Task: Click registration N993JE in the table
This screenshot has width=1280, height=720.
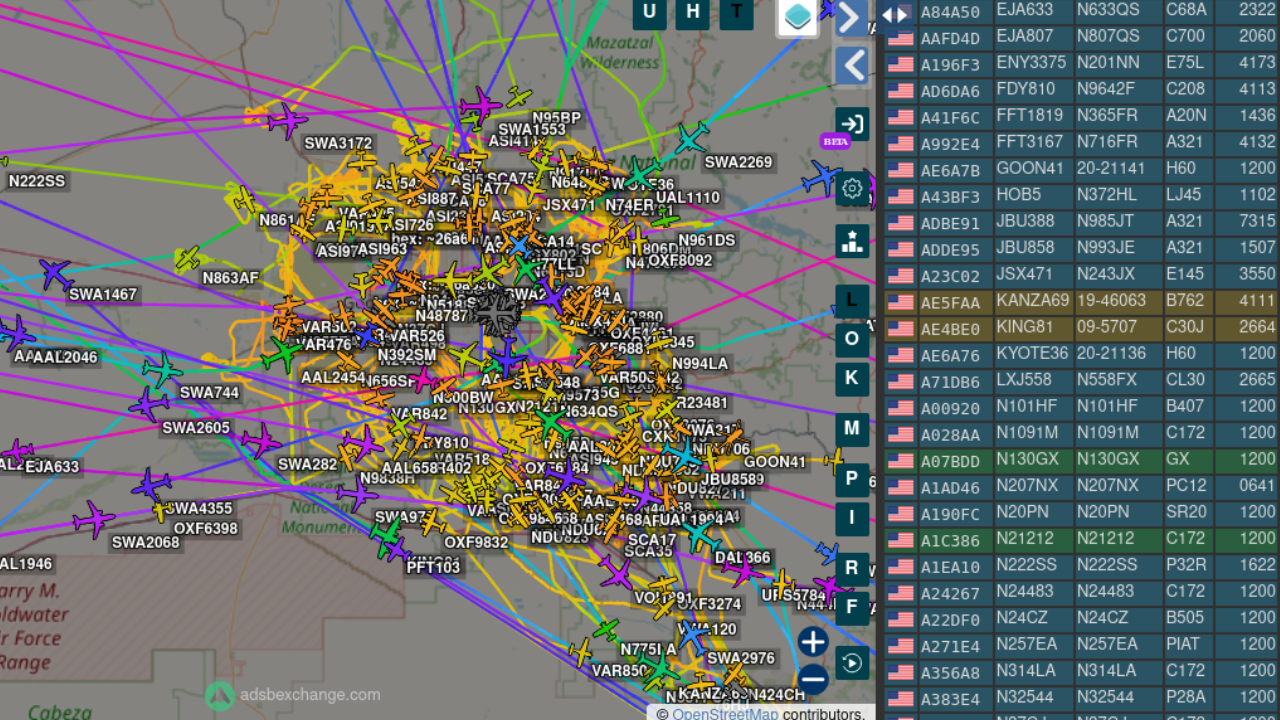Action: 1106,248
